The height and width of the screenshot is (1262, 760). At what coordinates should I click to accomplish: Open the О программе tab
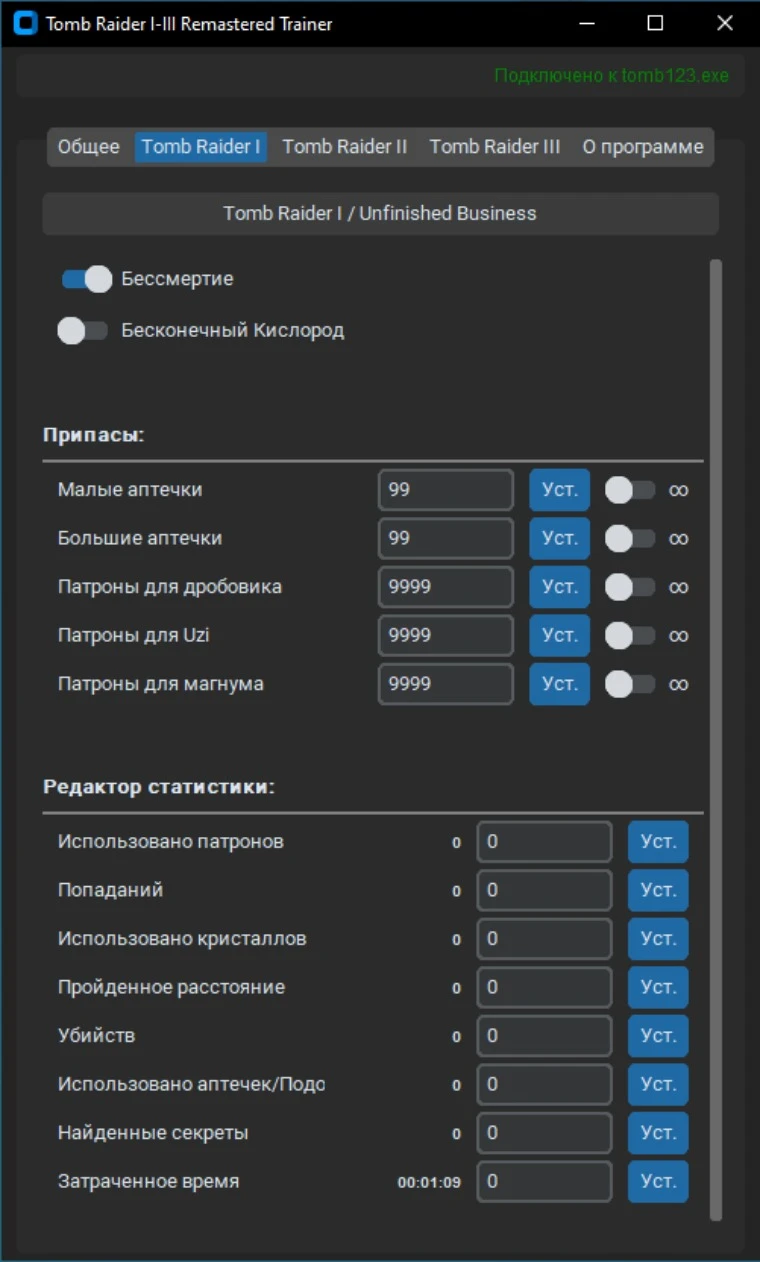[643, 147]
